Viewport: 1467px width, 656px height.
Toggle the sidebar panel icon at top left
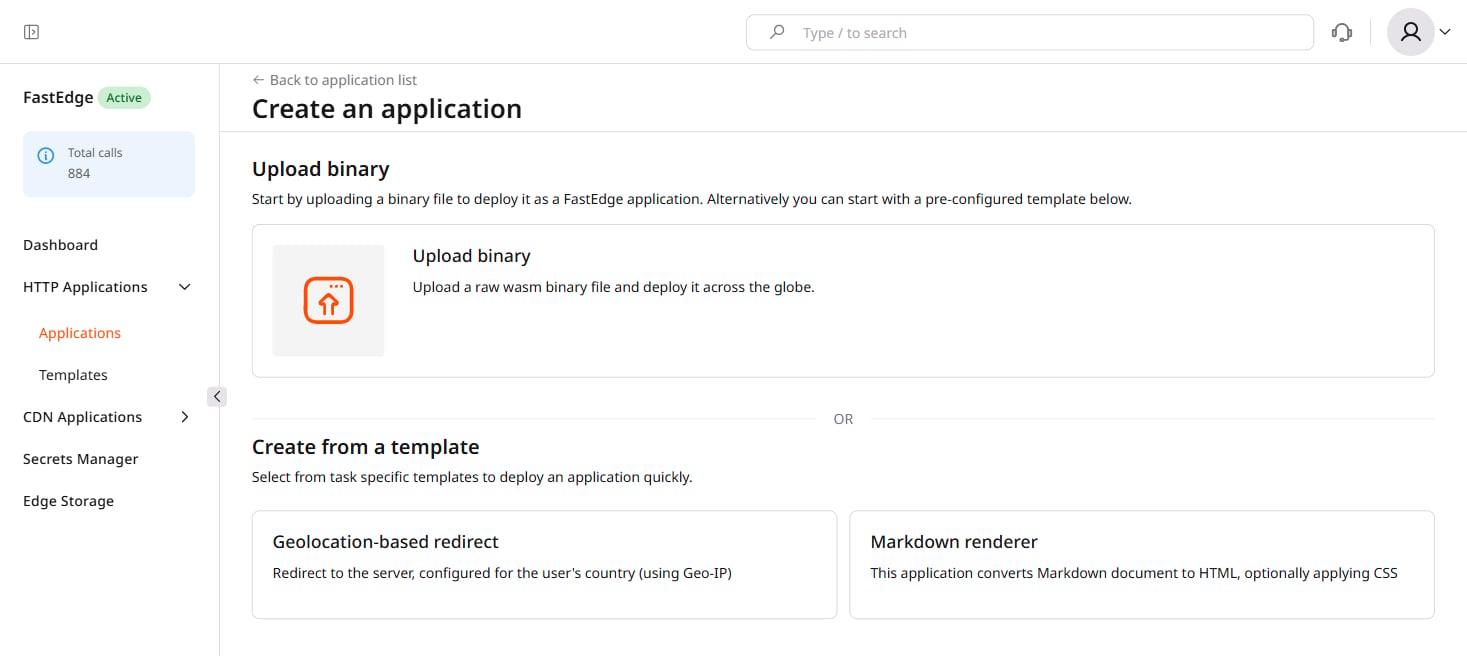click(x=31, y=32)
